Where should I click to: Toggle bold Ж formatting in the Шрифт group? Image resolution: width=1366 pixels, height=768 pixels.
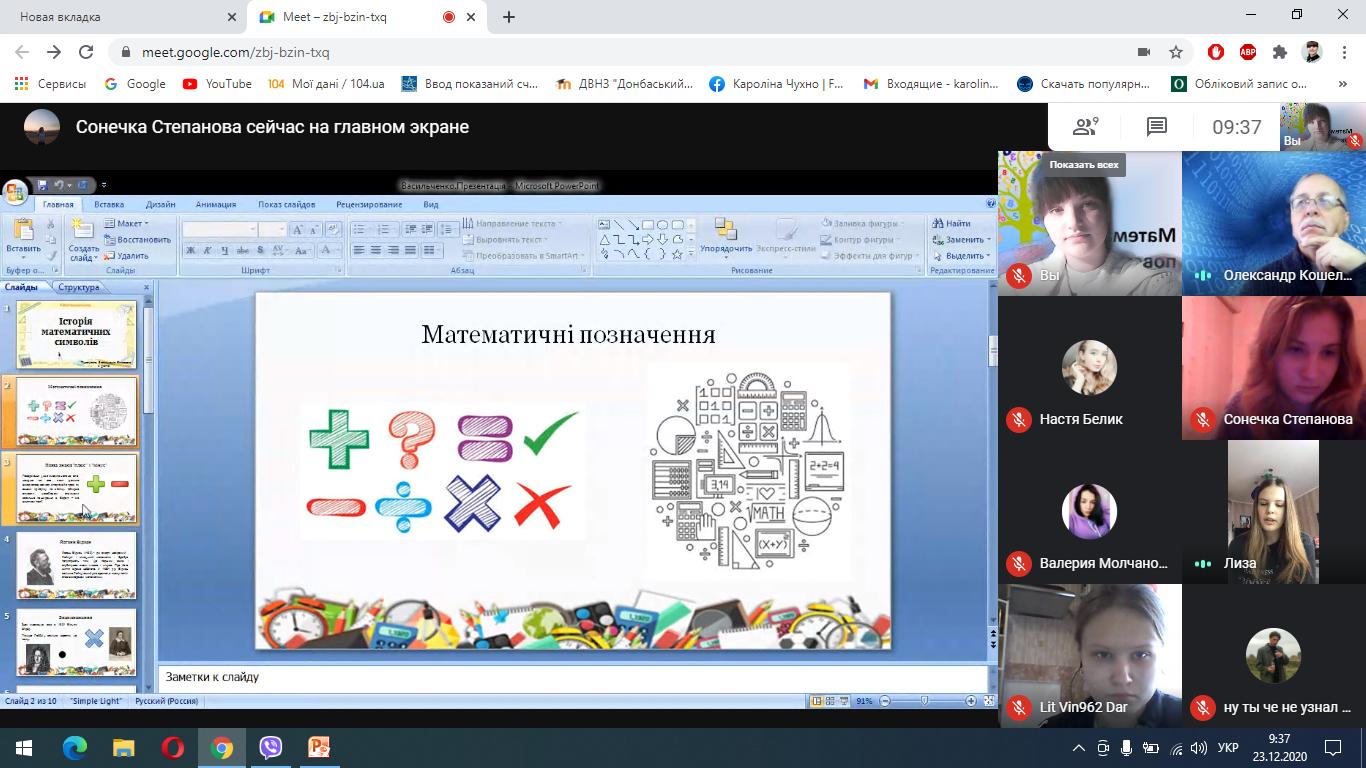click(191, 250)
